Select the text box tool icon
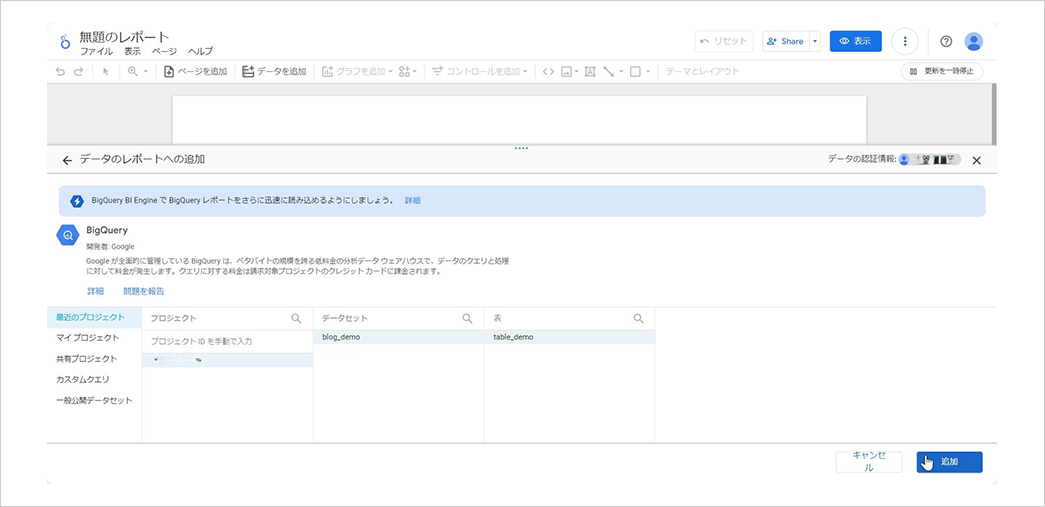Viewport: 1045px width, 507px height. pos(590,71)
